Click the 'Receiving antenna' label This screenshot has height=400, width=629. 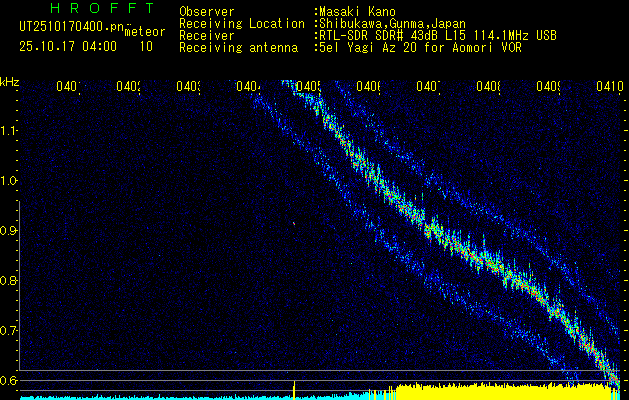coord(239,48)
